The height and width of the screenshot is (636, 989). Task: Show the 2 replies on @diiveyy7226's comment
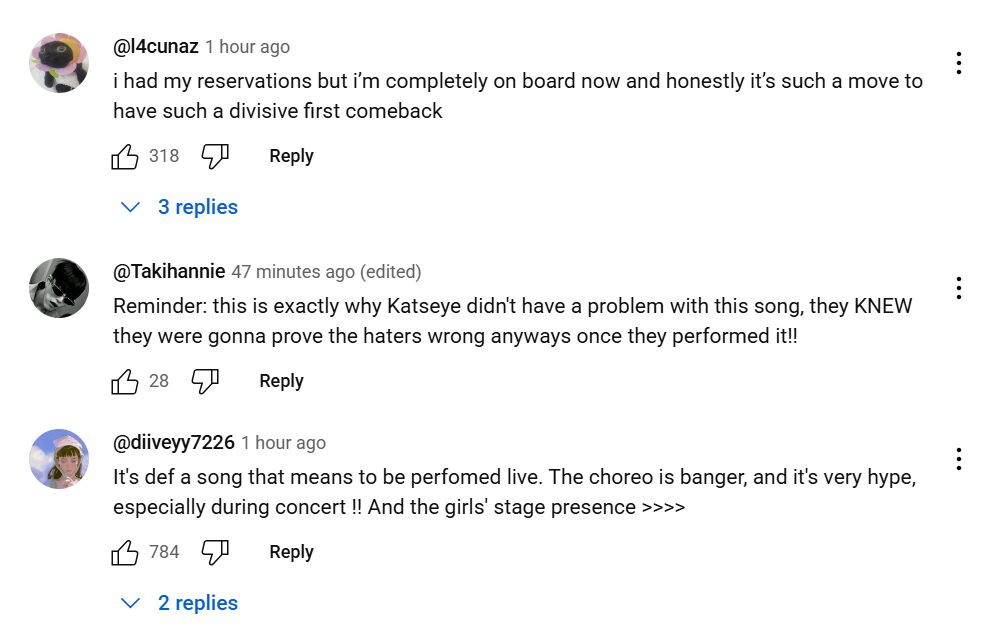[x=198, y=603]
